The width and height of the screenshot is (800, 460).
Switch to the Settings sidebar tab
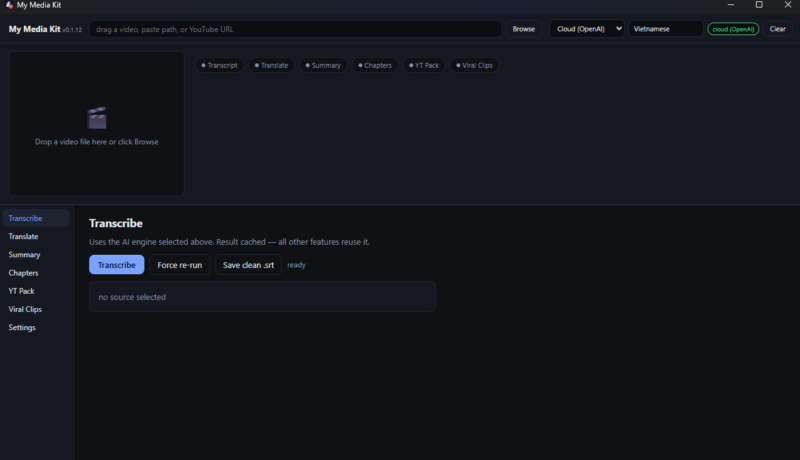pyautogui.click(x=22, y=328)
